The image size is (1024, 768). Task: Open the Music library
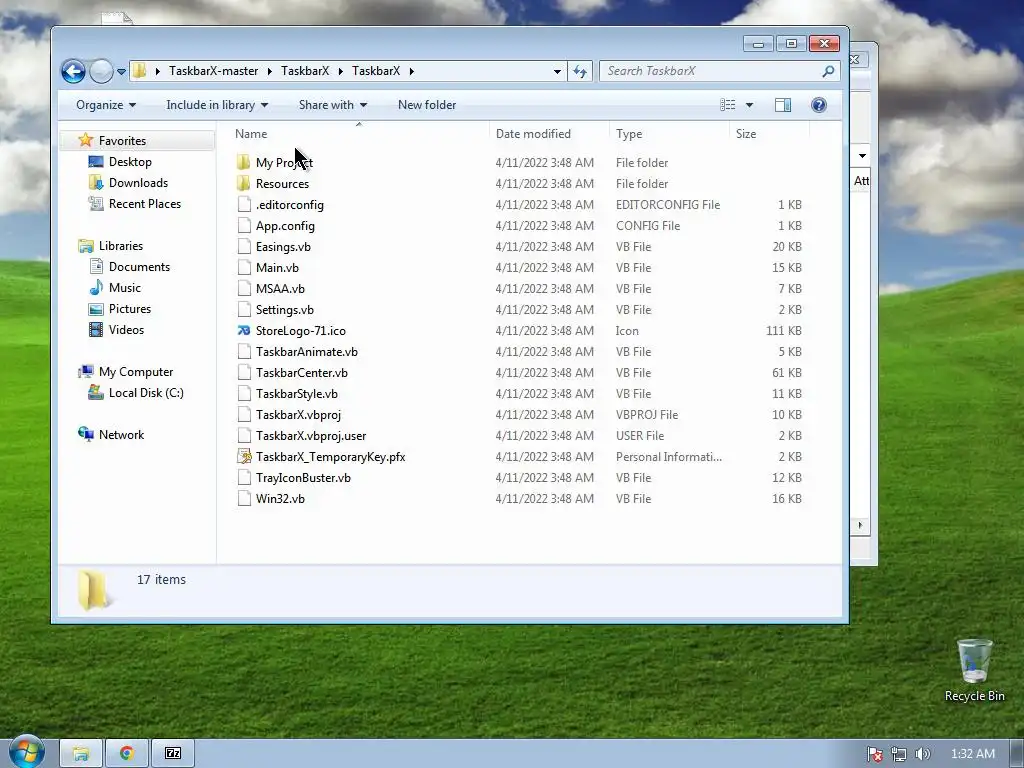(x=125, y=288)
